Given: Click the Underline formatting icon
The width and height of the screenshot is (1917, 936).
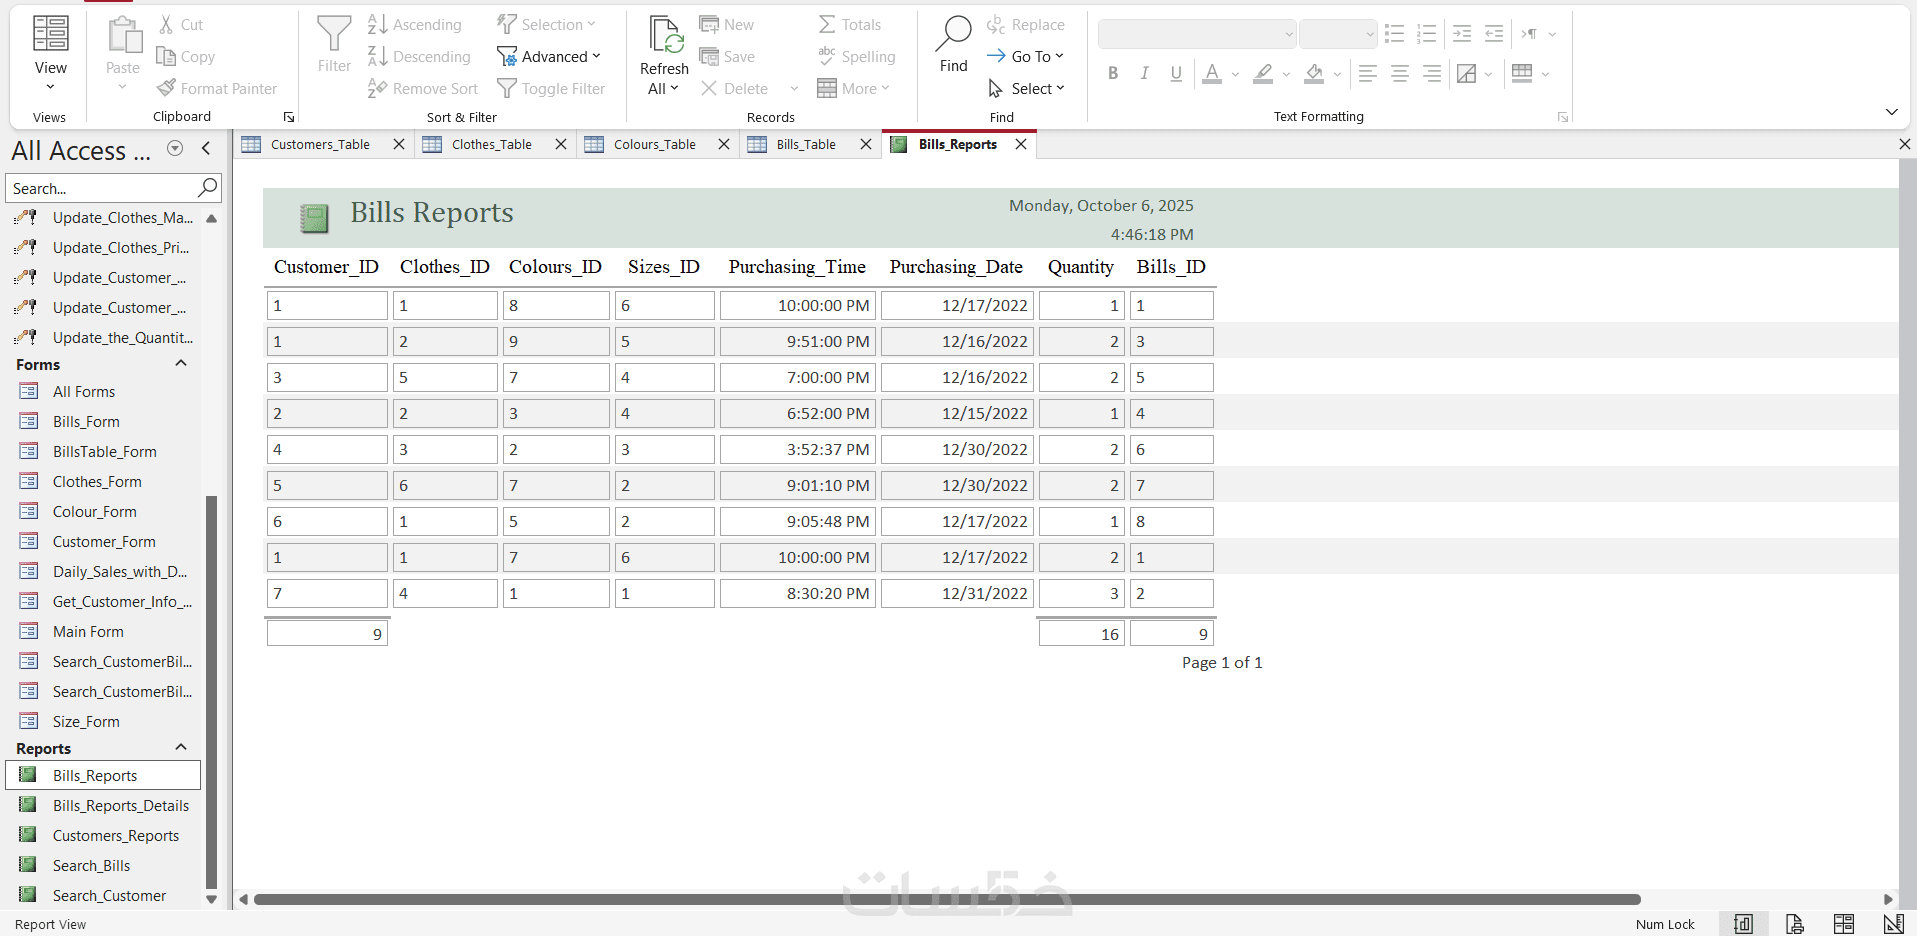Looking at the screenshot, I should click(1176, 73).
